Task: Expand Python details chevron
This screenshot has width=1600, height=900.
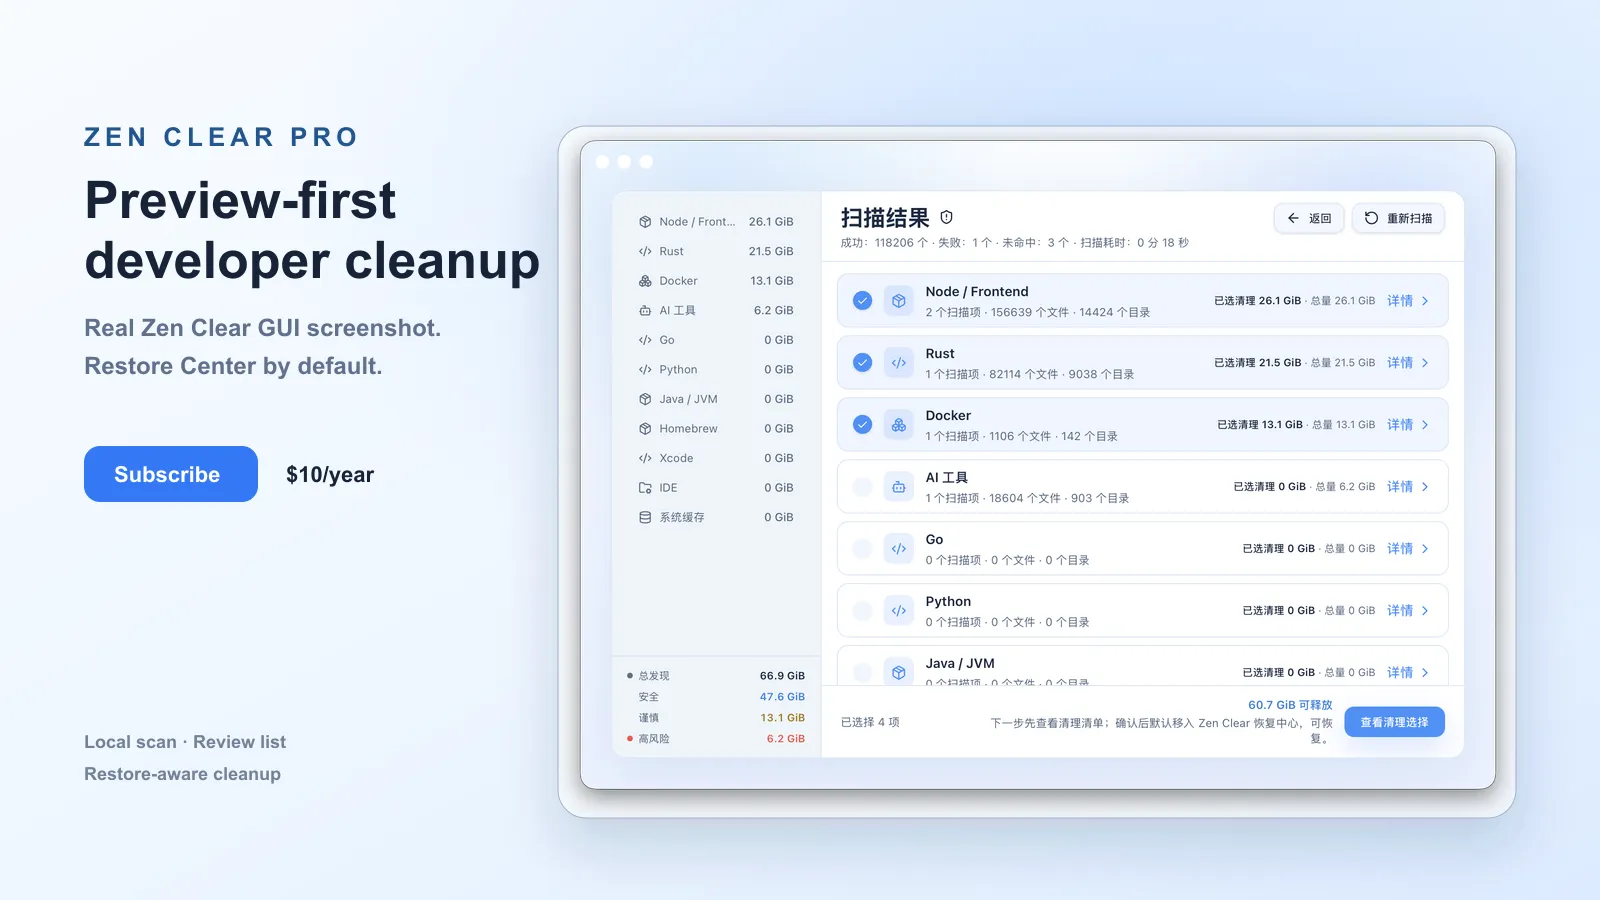Action: (x=1425, y=611)
